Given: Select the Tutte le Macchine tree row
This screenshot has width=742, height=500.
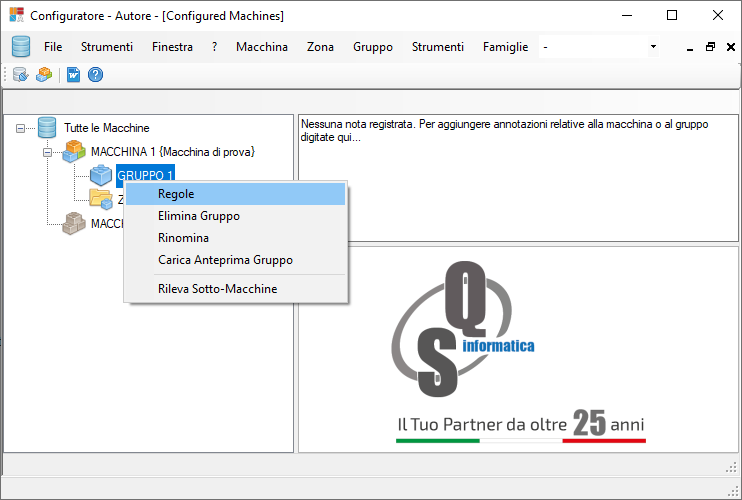Looking at the screenshot, I should pos(107,128).
